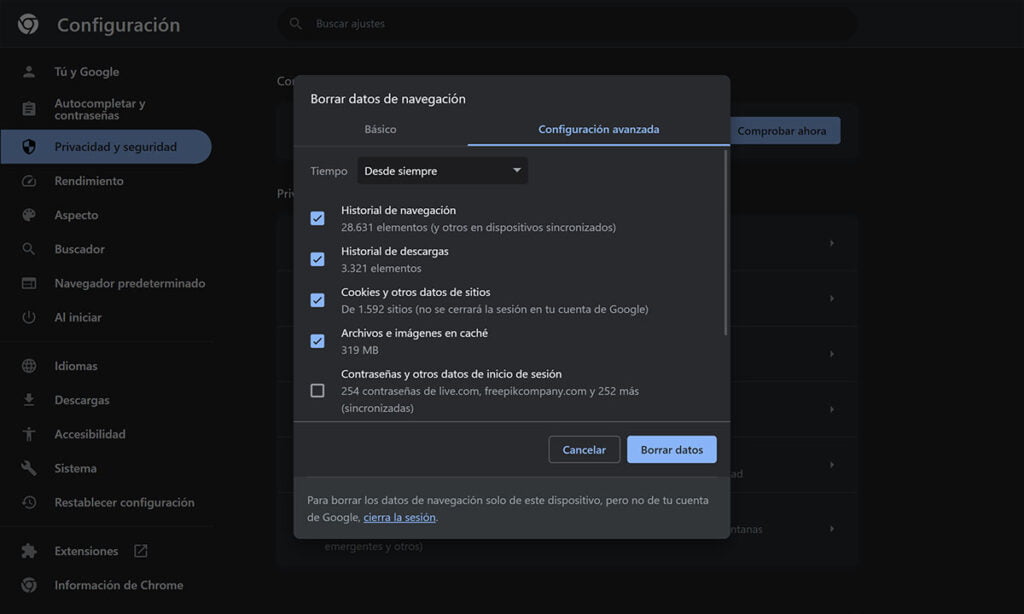Click the palette icon for Aspecto
1024x614 pixels.
29,215
